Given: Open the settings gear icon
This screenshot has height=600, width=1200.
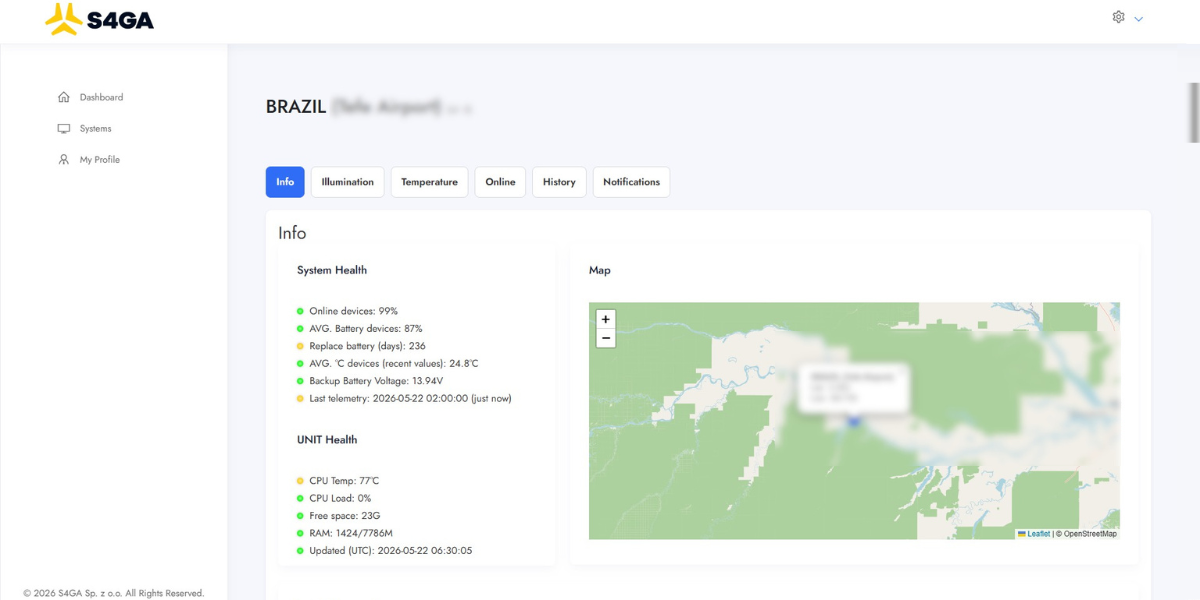Looking at the screenshot, I should coord(1118,17).
